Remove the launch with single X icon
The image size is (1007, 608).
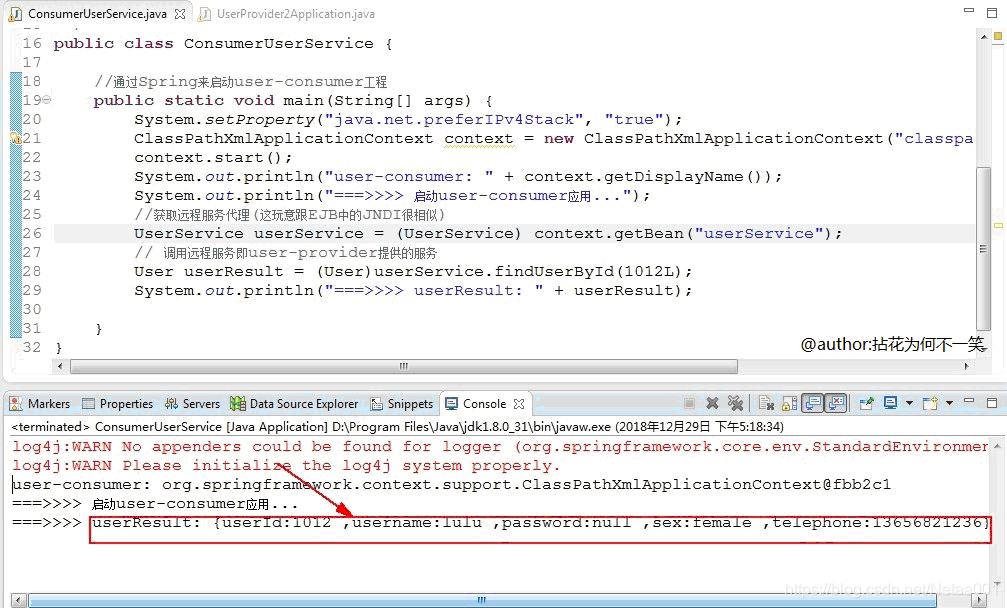click(712, 403)
